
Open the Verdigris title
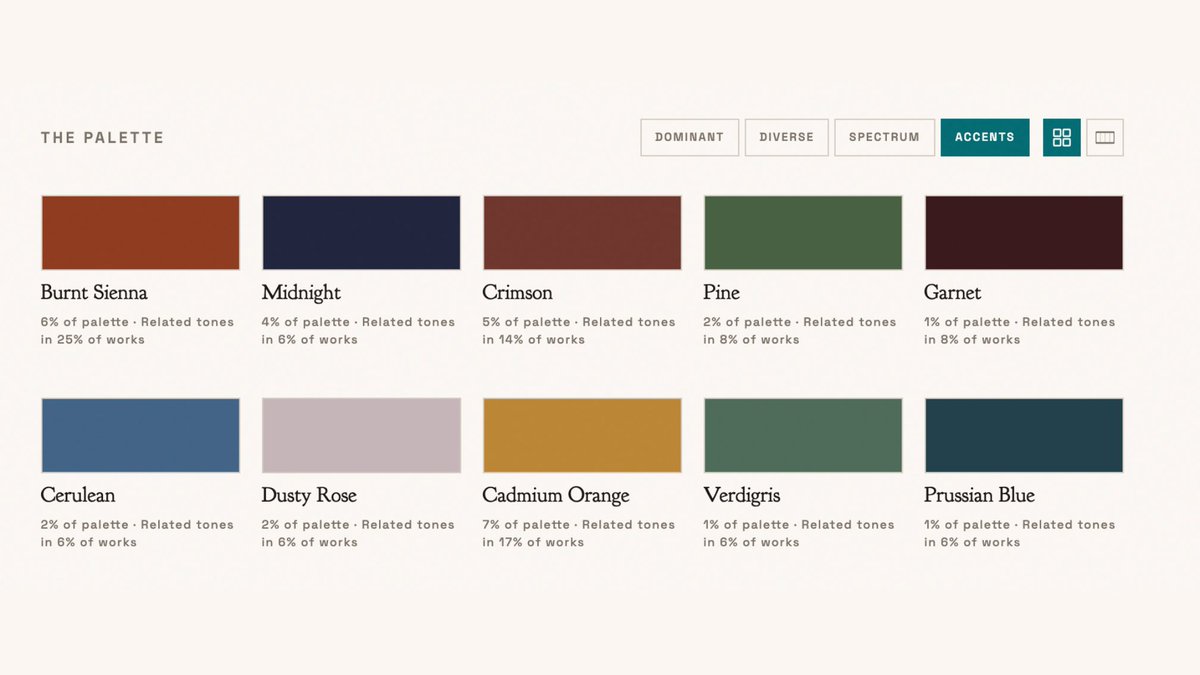click(741, 495)
